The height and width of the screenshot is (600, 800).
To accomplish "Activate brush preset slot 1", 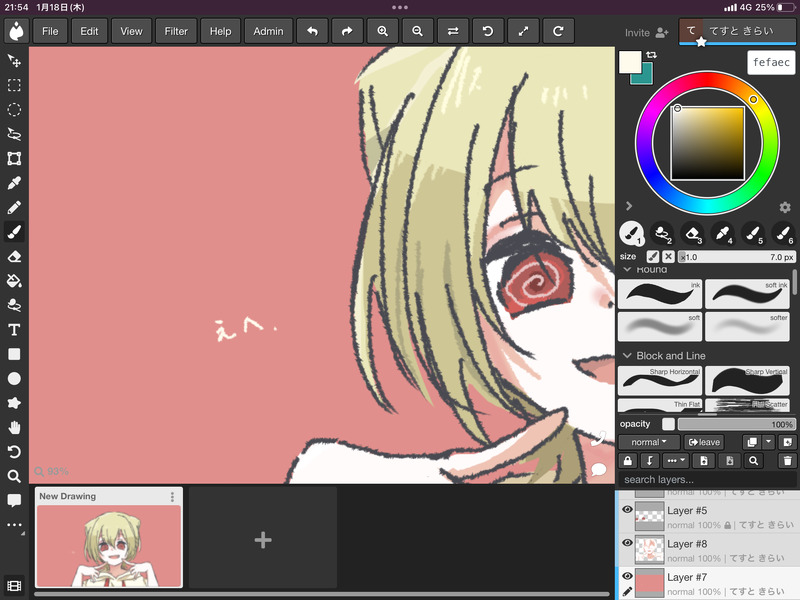I will 631,233.
